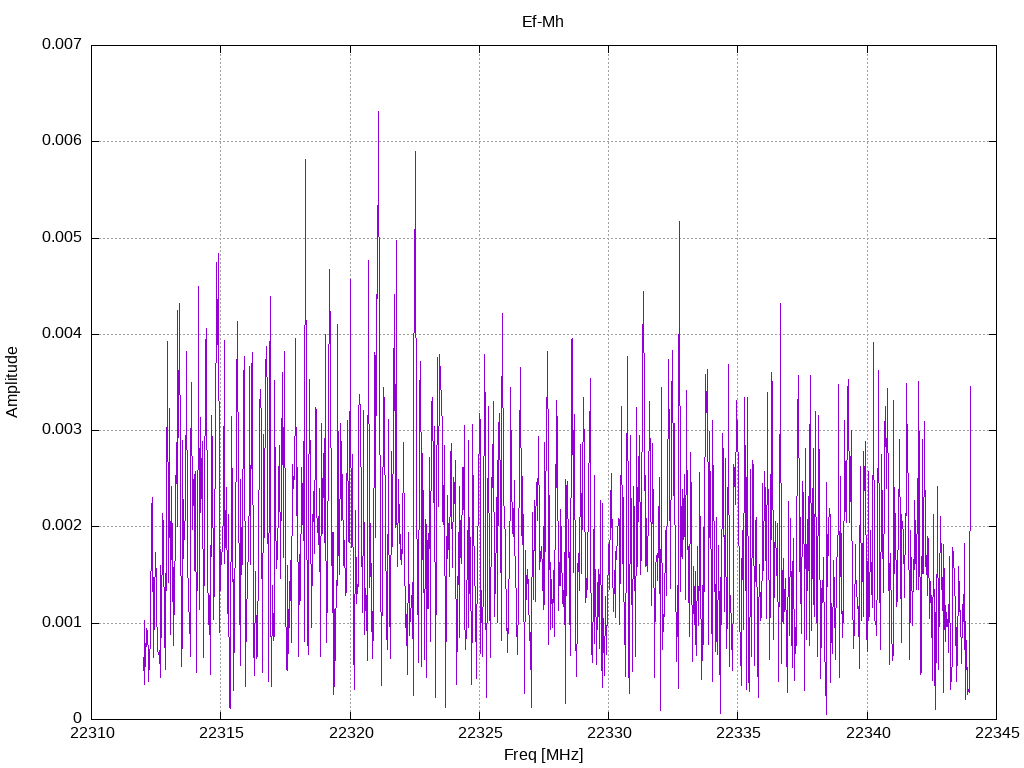
Task: Click the 0.002 y-axis tick label
Action: (62, 526)
